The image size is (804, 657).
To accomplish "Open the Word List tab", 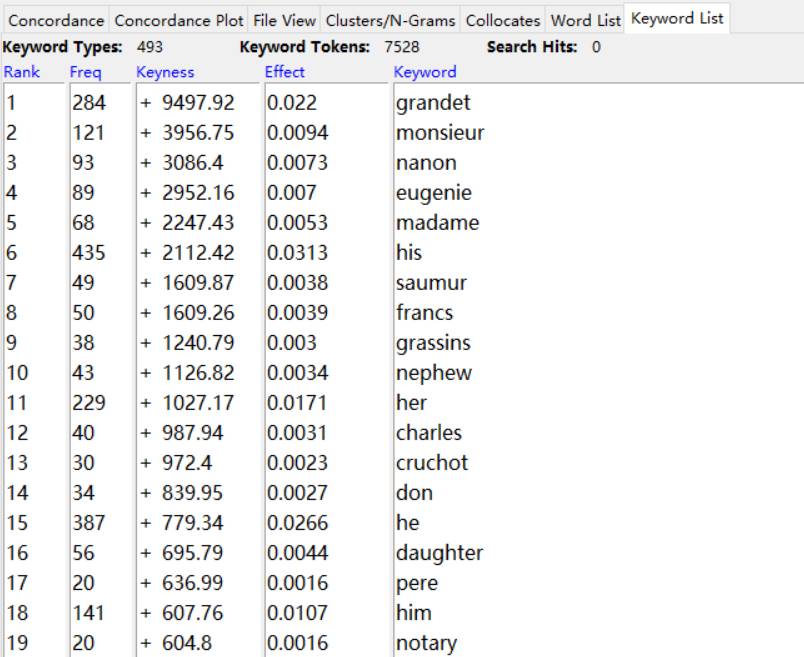I will click(585, 20).
